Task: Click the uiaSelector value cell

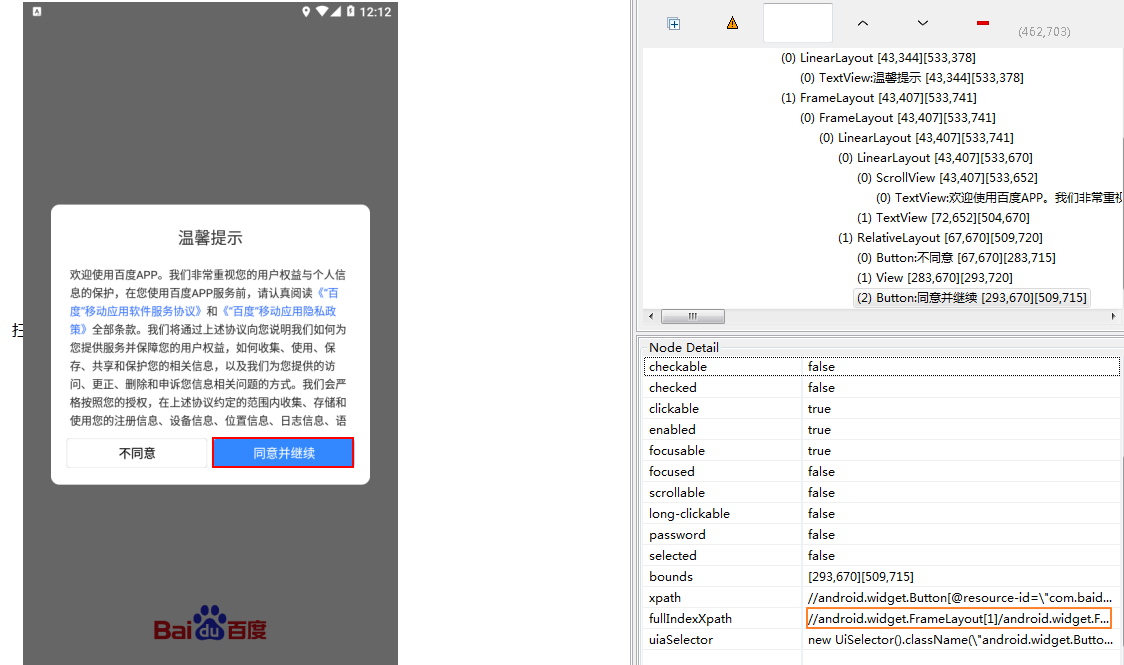Action: tap(961, 640)
